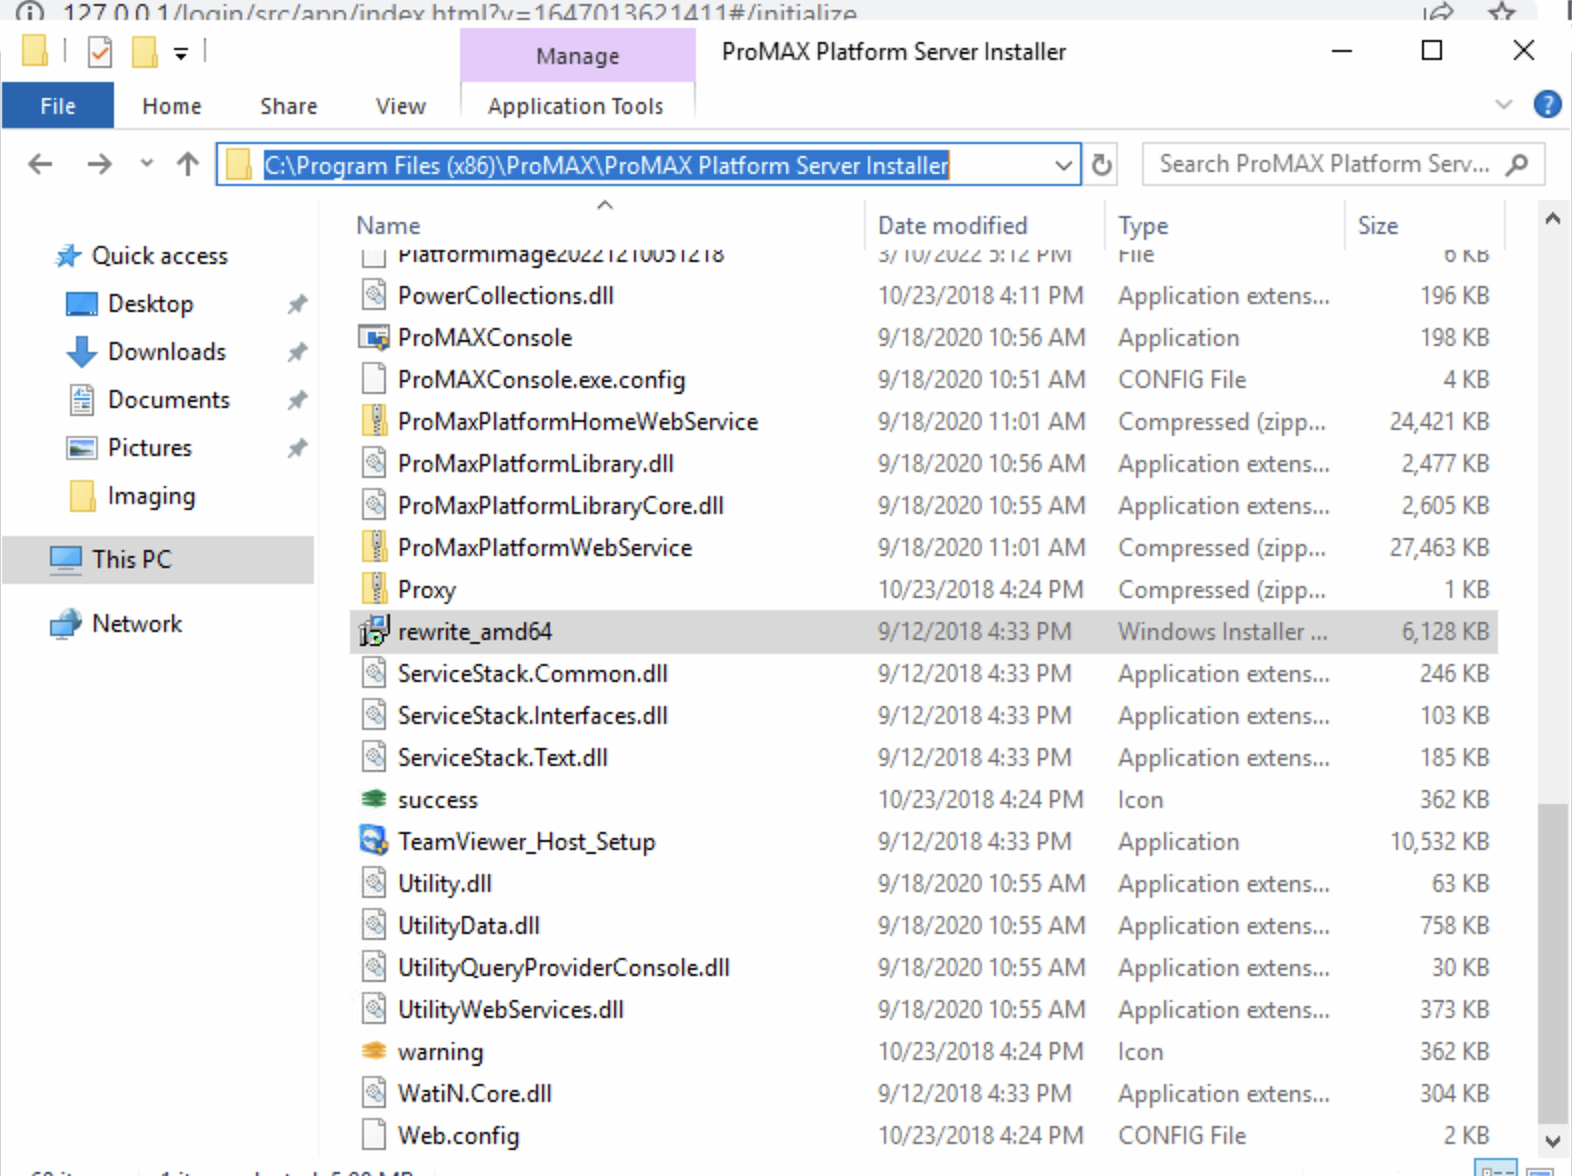Select ProMaxPlatformHomeWebService zip icon

coord(374,422)
